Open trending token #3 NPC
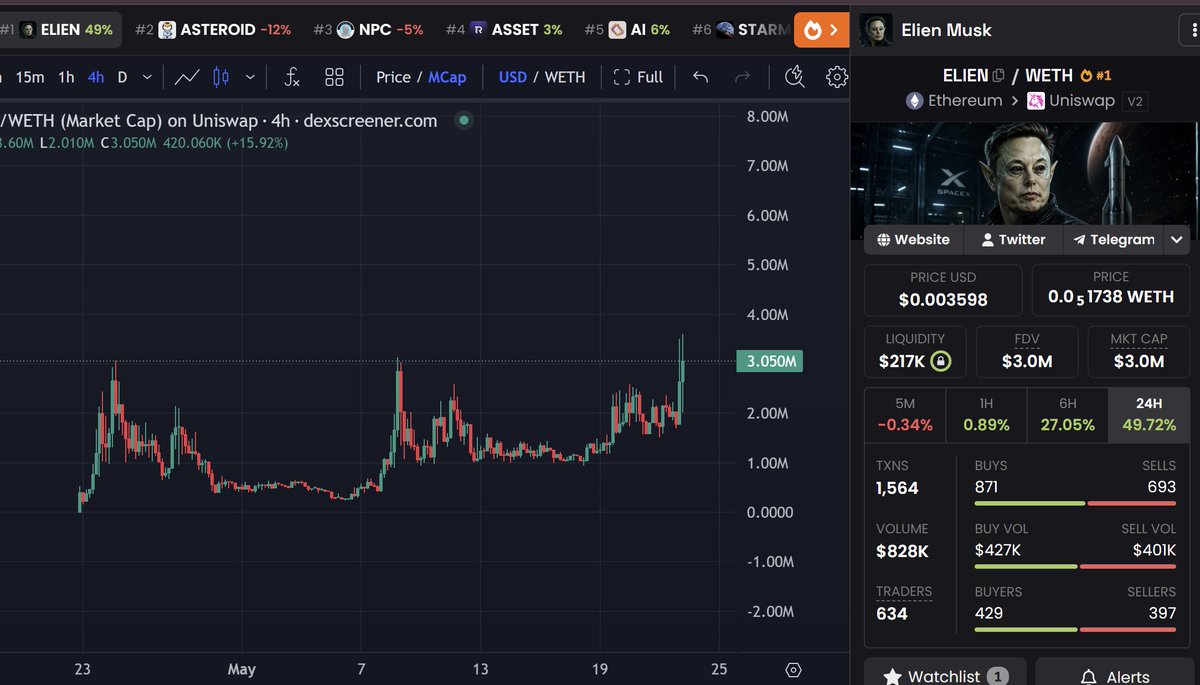1200x685 pixels. [x=368, y=30]
